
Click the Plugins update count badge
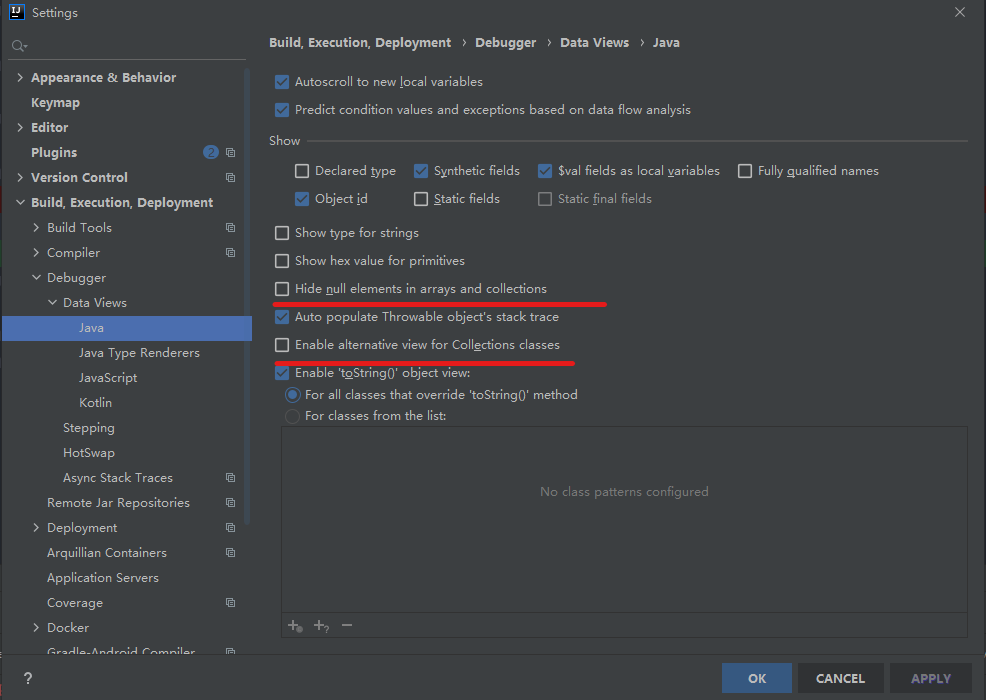pos(210,152)
